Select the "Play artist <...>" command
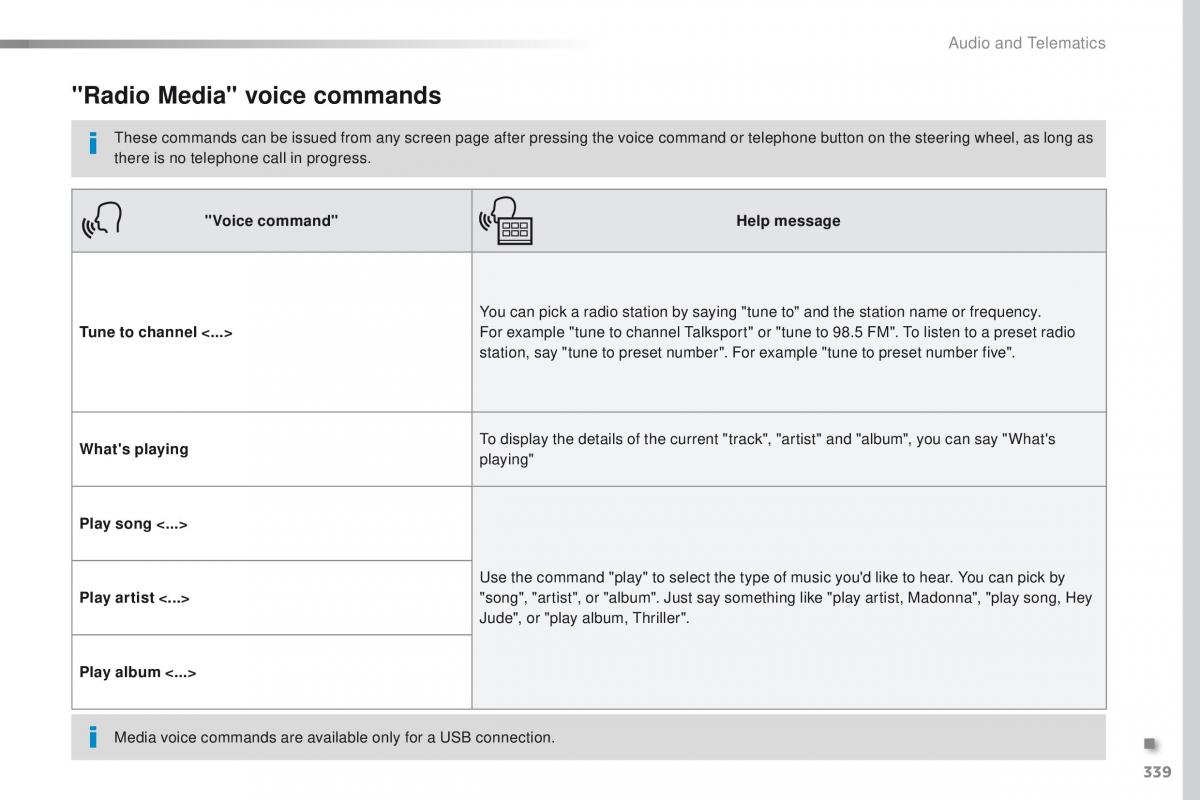Image resolution: width=1200 pixels, height=800 pixels. [x=134, y=598]
